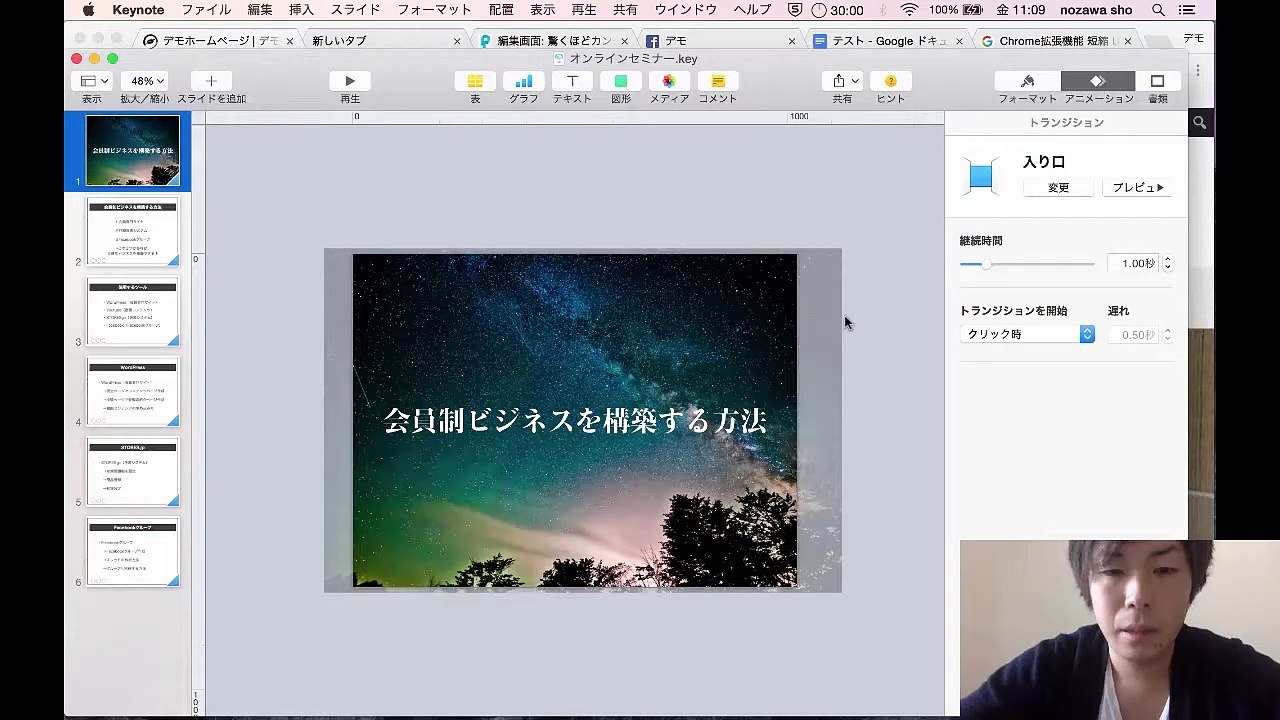Click the 1.00秒 duration field
Screen dimensions: 1280x720
click(1133, 264)
